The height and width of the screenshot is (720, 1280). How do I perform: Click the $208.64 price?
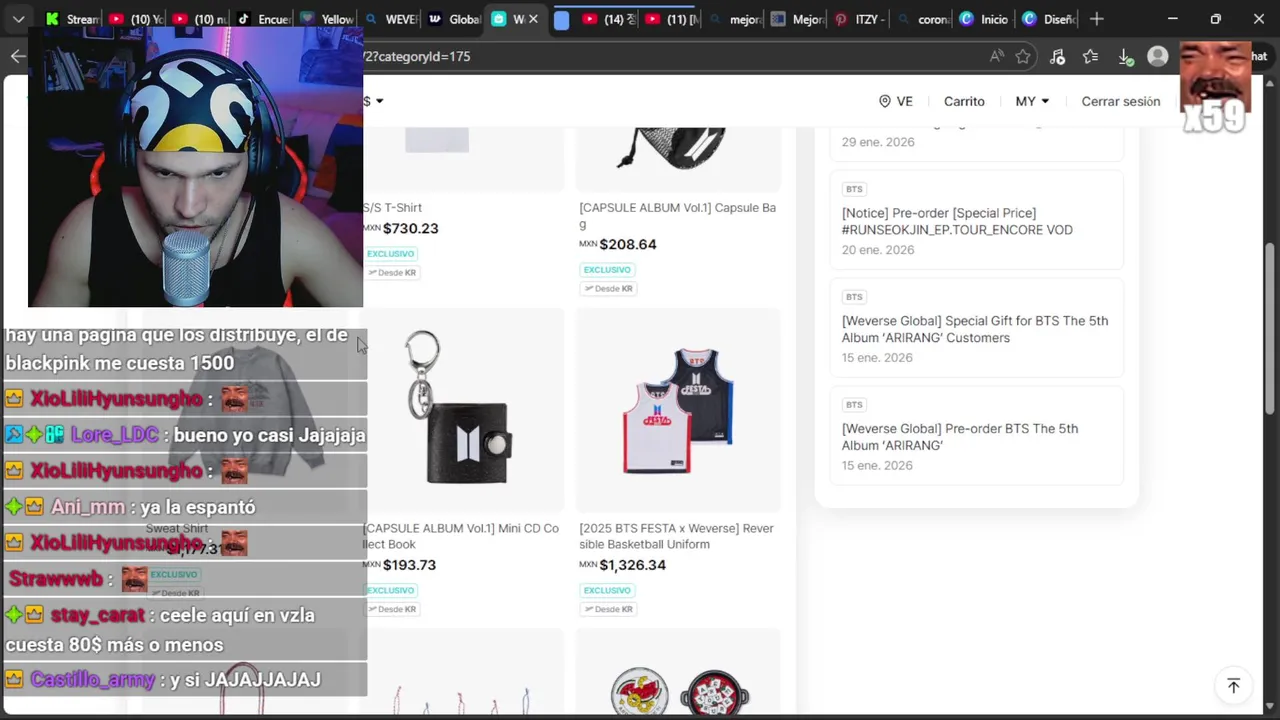627,244
